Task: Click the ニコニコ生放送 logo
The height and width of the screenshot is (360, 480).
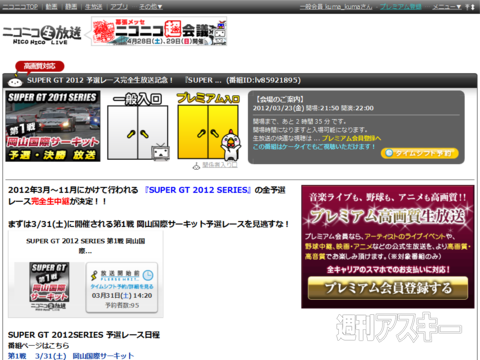Action: coord(42,35)
